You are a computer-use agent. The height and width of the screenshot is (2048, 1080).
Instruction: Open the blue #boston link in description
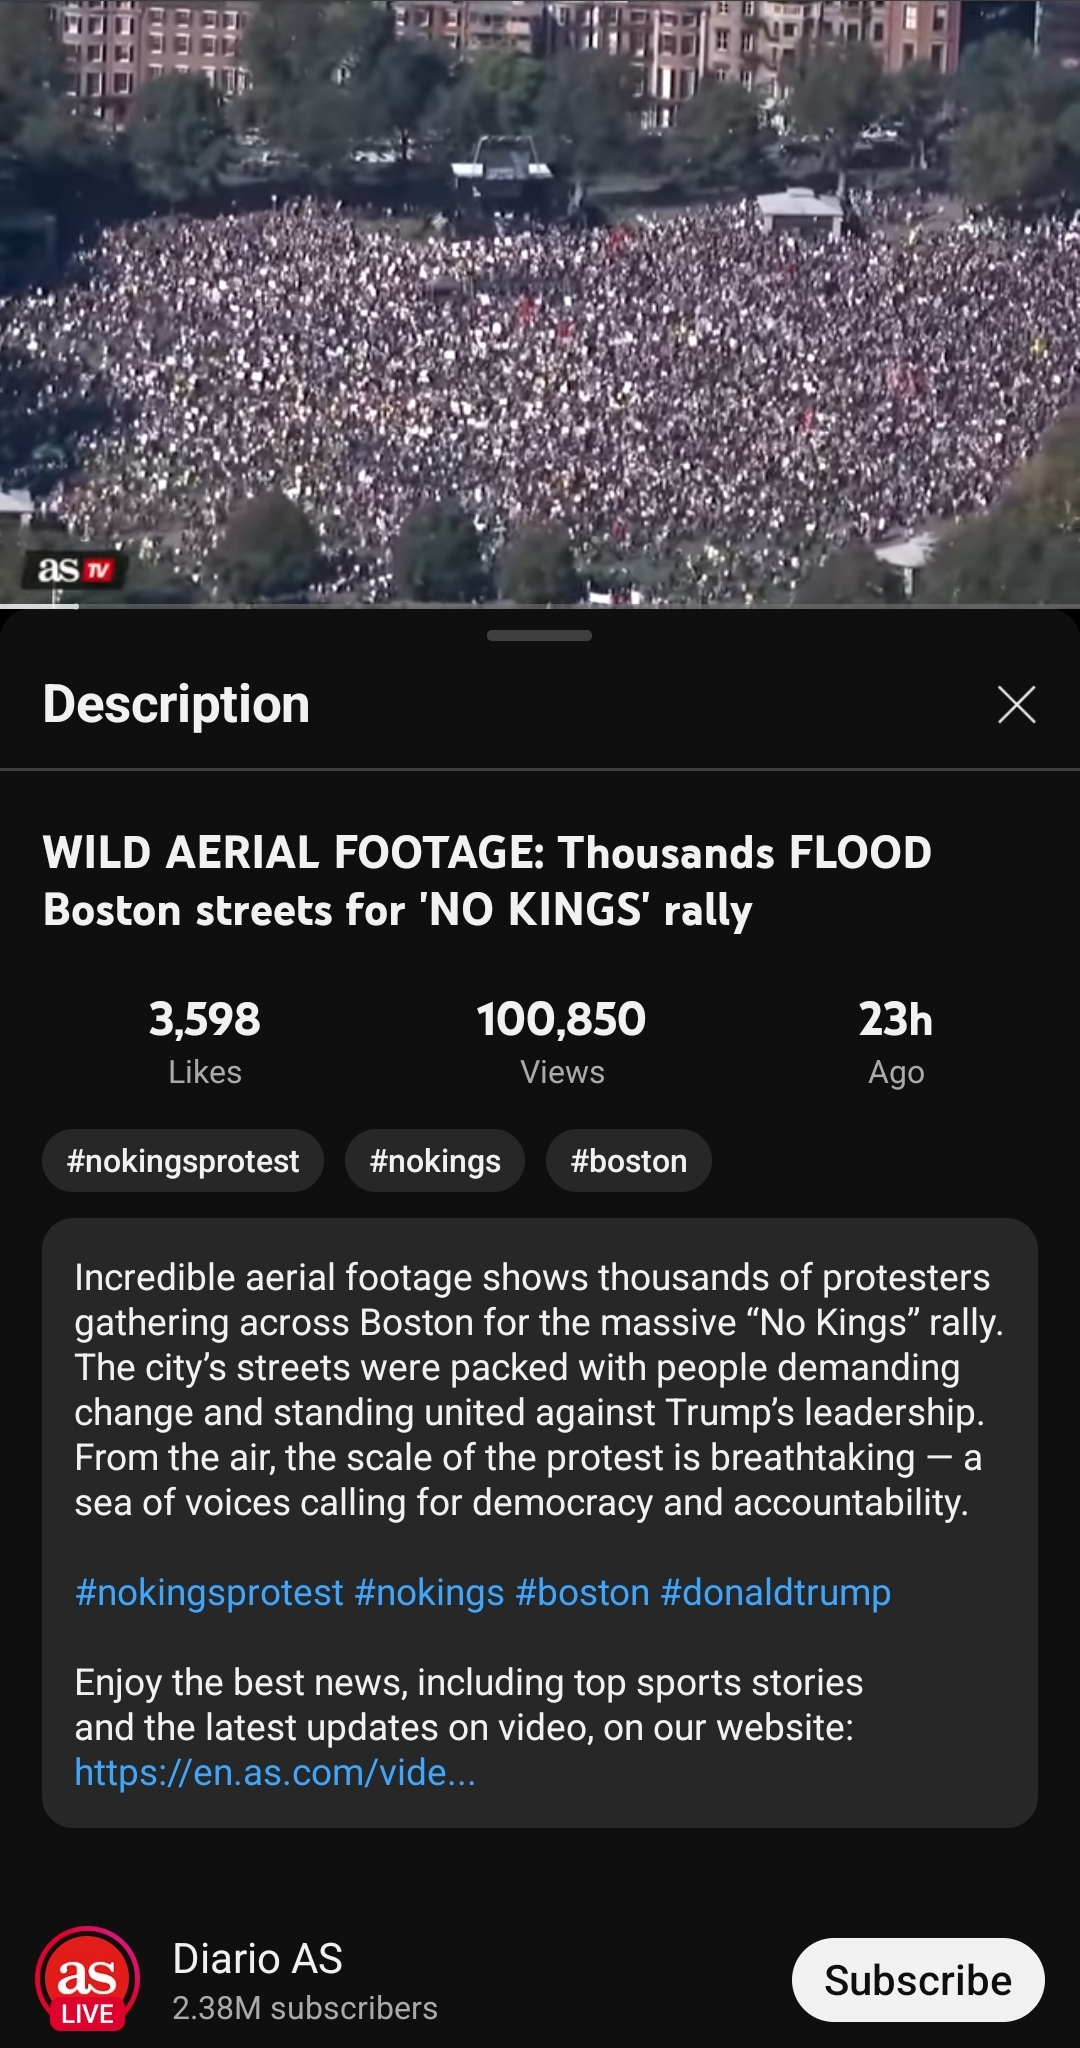click(x=583, y=1592)
